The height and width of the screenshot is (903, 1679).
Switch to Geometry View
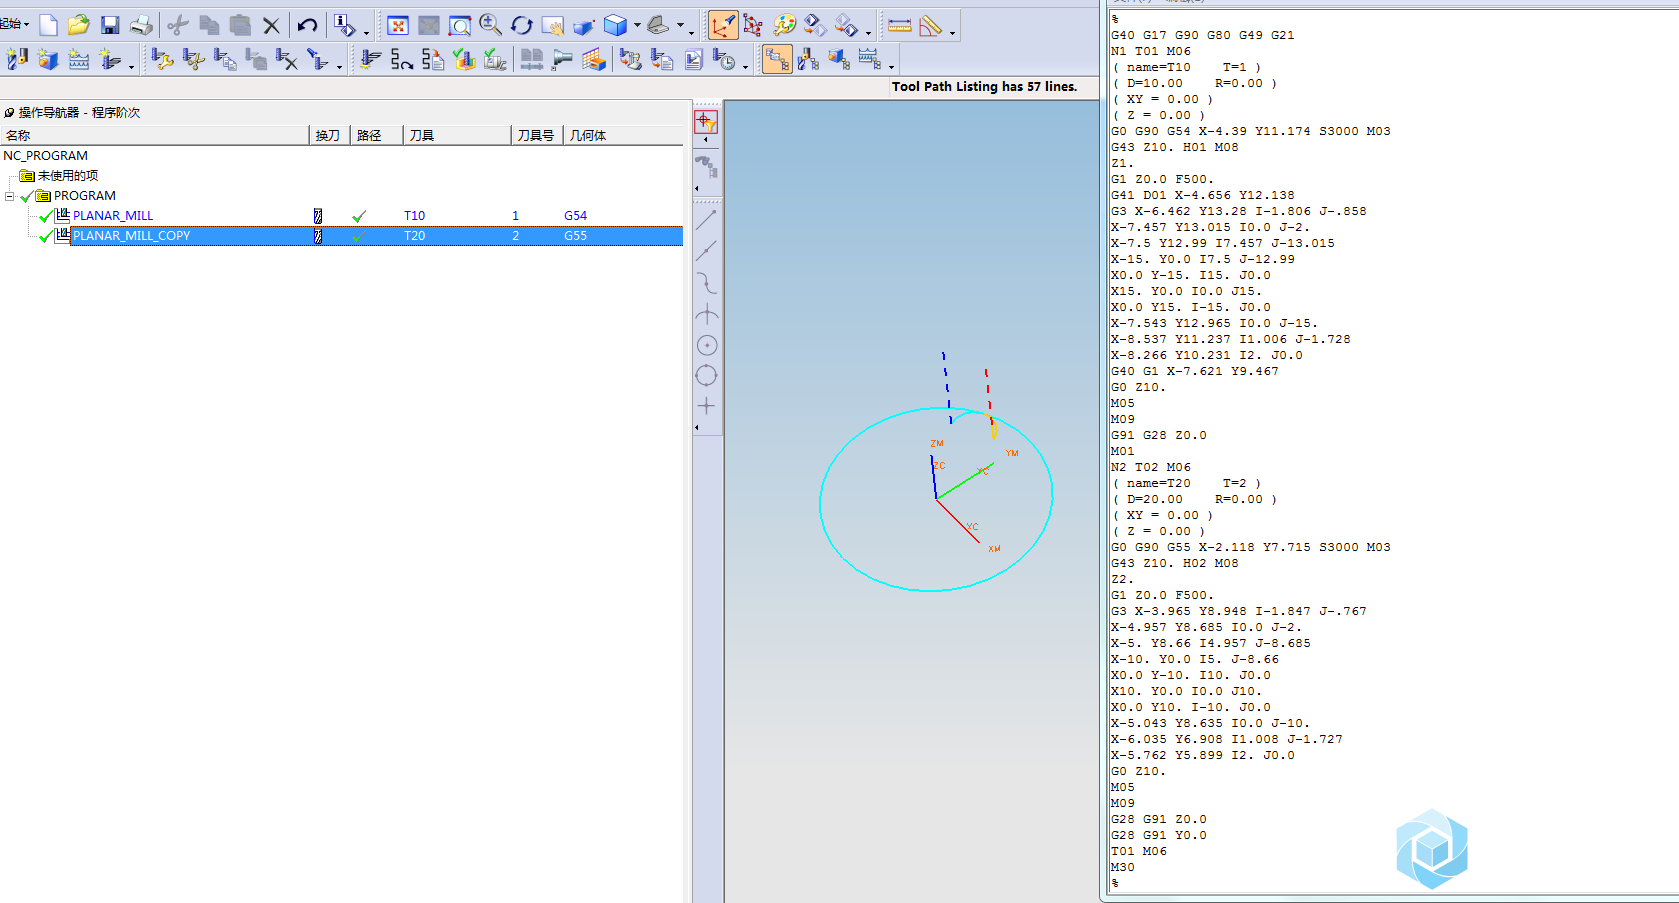pos(839,60)
